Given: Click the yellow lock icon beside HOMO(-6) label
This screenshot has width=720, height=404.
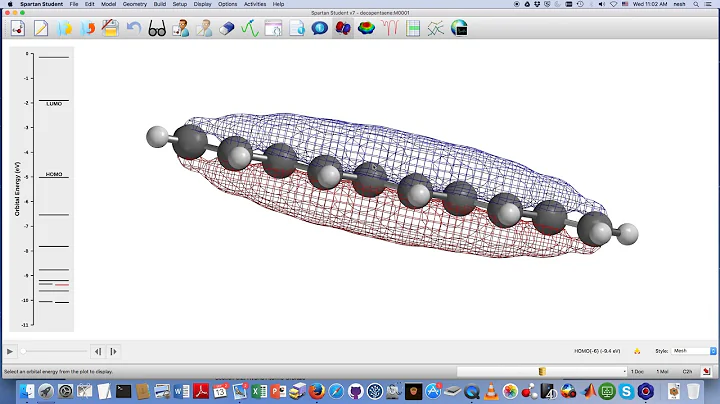Looking at the screenshot, I should 637,351.
